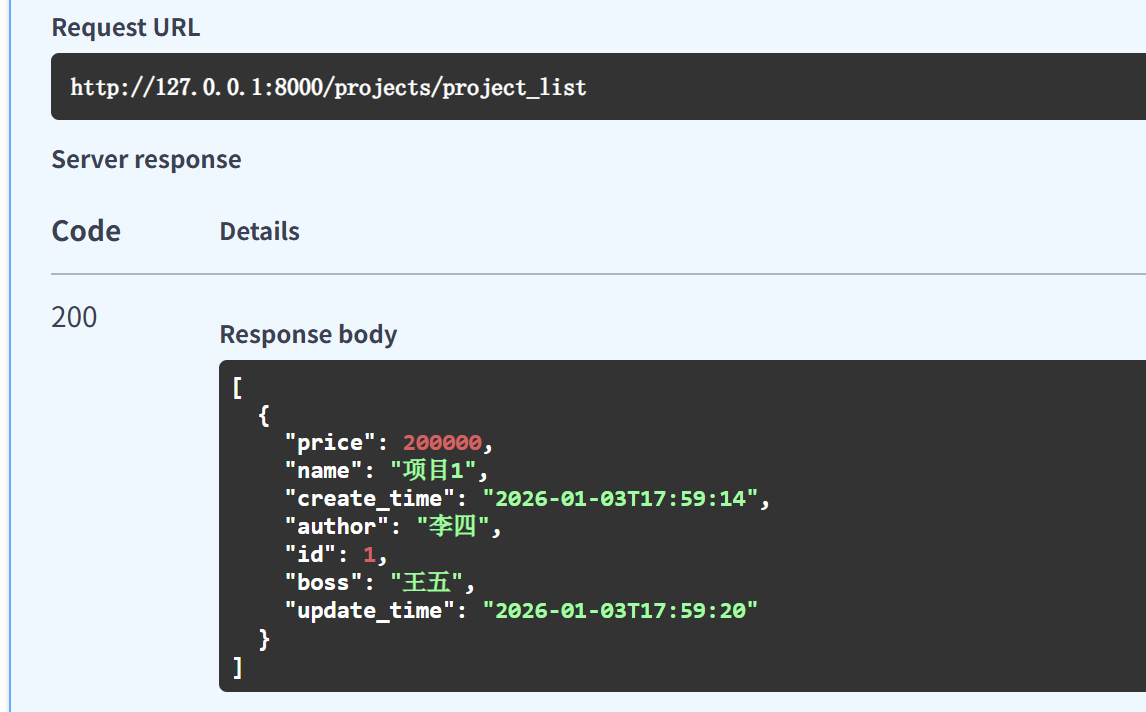Select the author value "李四"
The image size is (1146, 712).
pyautogui.click(x=453, y=526)
